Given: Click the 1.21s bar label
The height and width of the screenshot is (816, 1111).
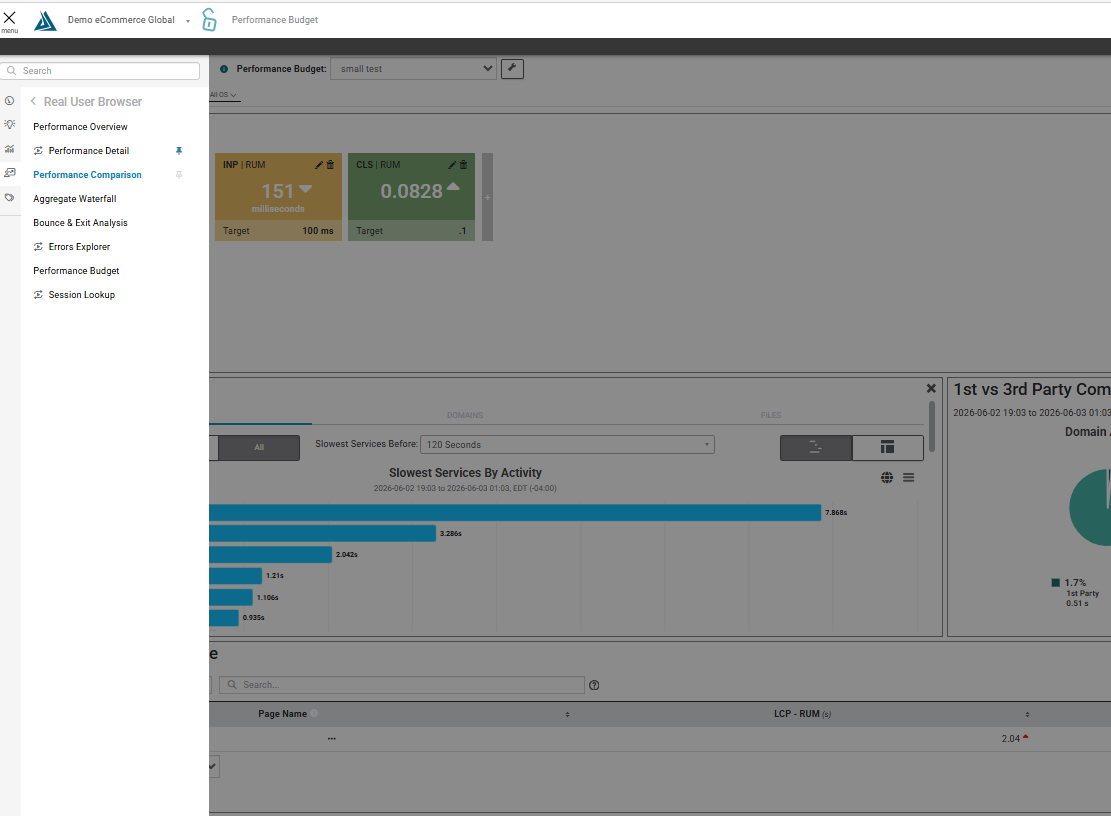Looking at the screenshot, I should pos(275,576).
